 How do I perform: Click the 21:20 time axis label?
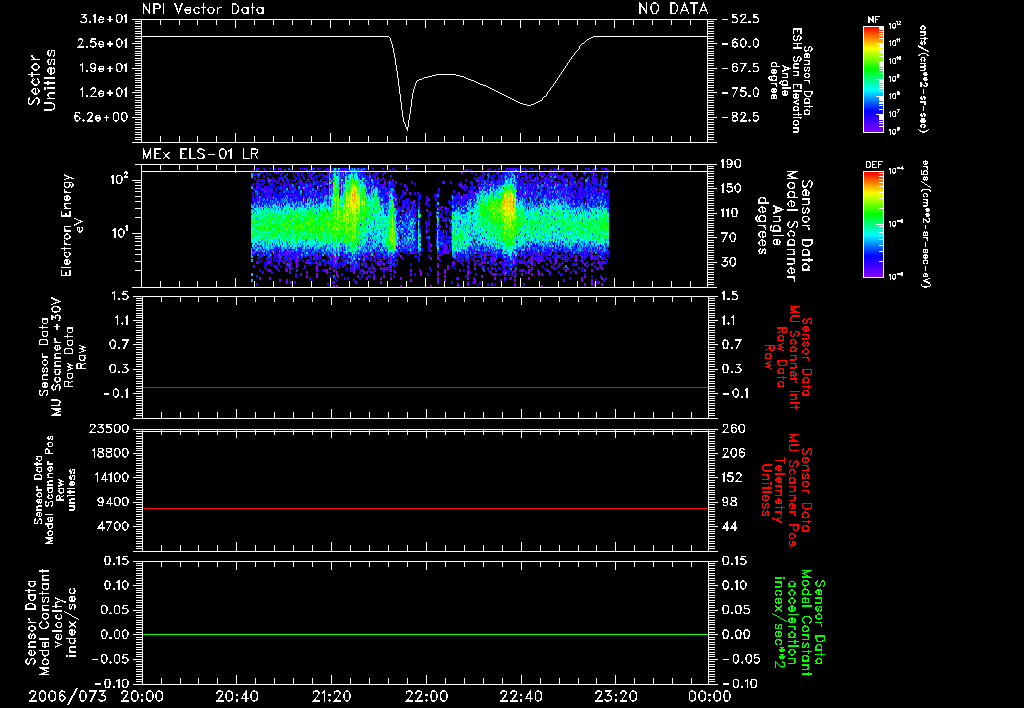pos(331,696)
